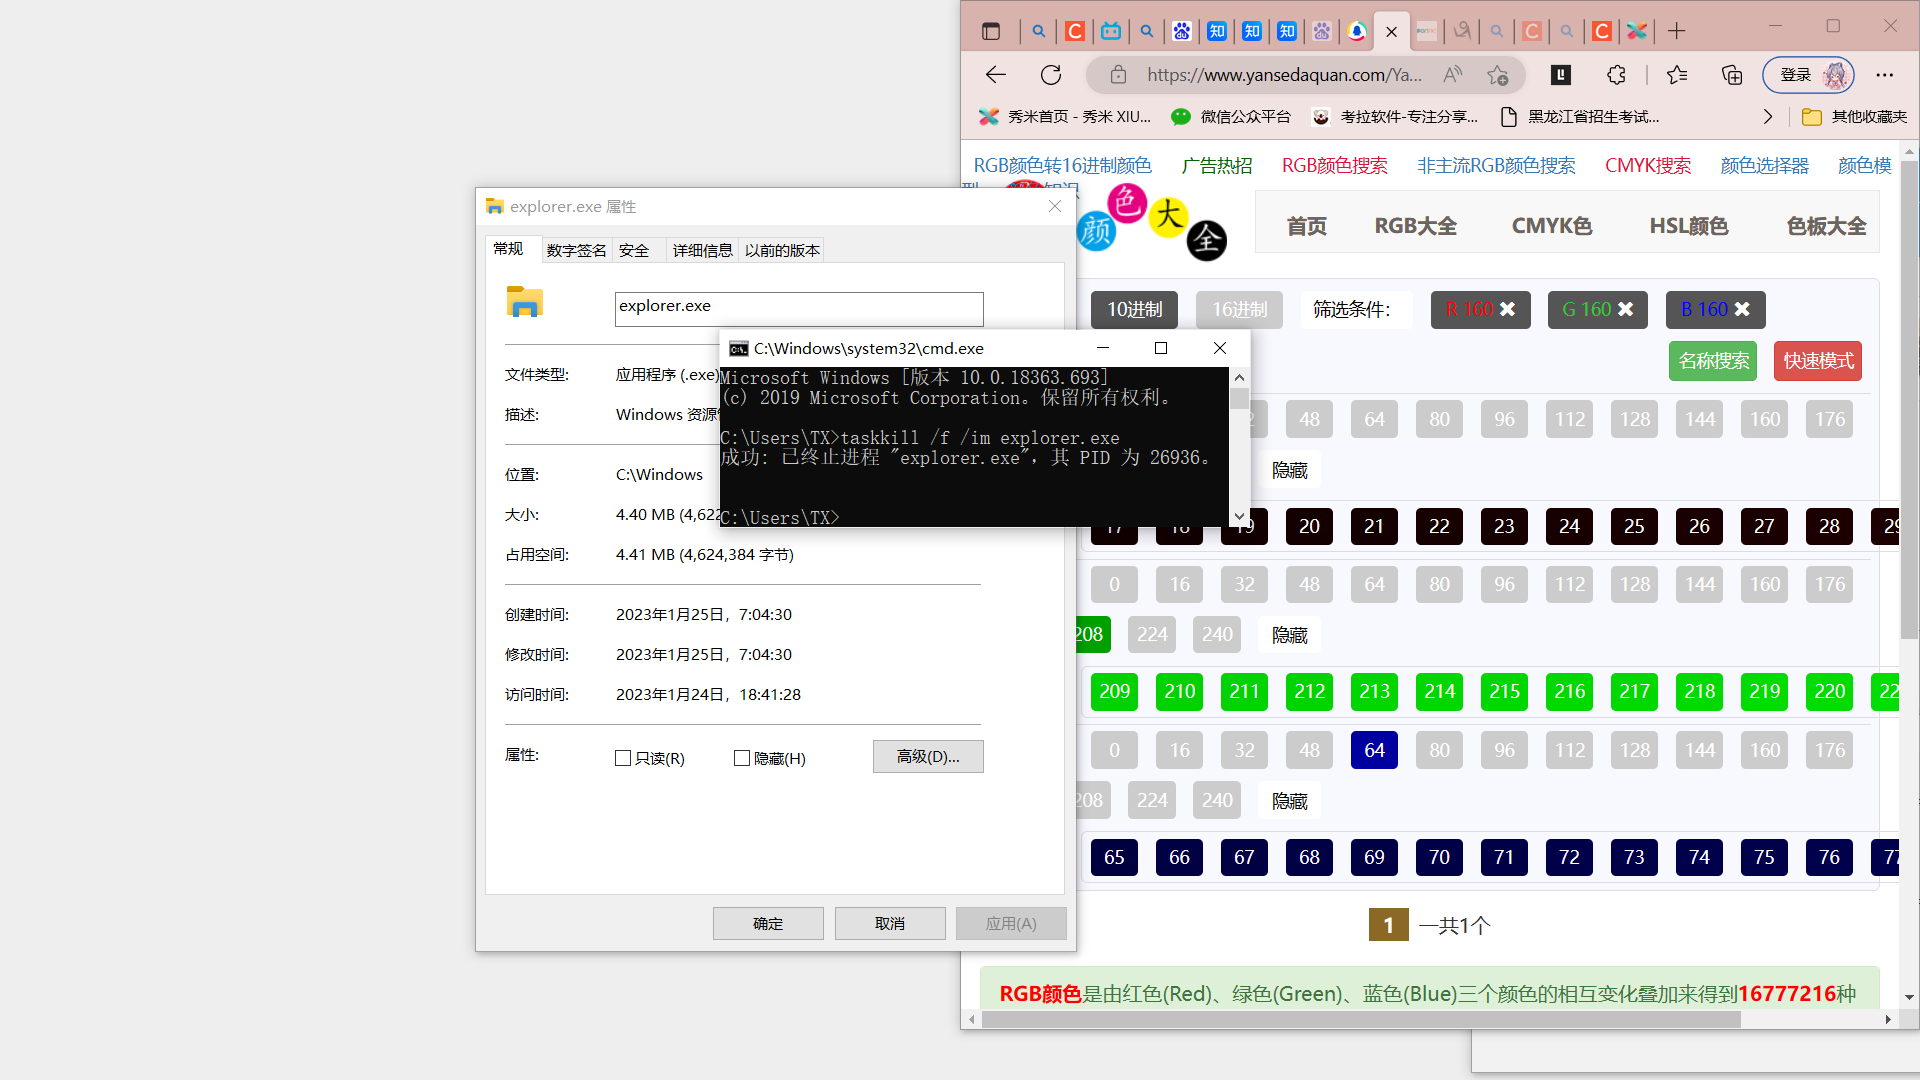The image size is (1920, 1080).
Task: Toggle the 隐藏(H) hidden checkbox
Action: [x=742, y=758]
